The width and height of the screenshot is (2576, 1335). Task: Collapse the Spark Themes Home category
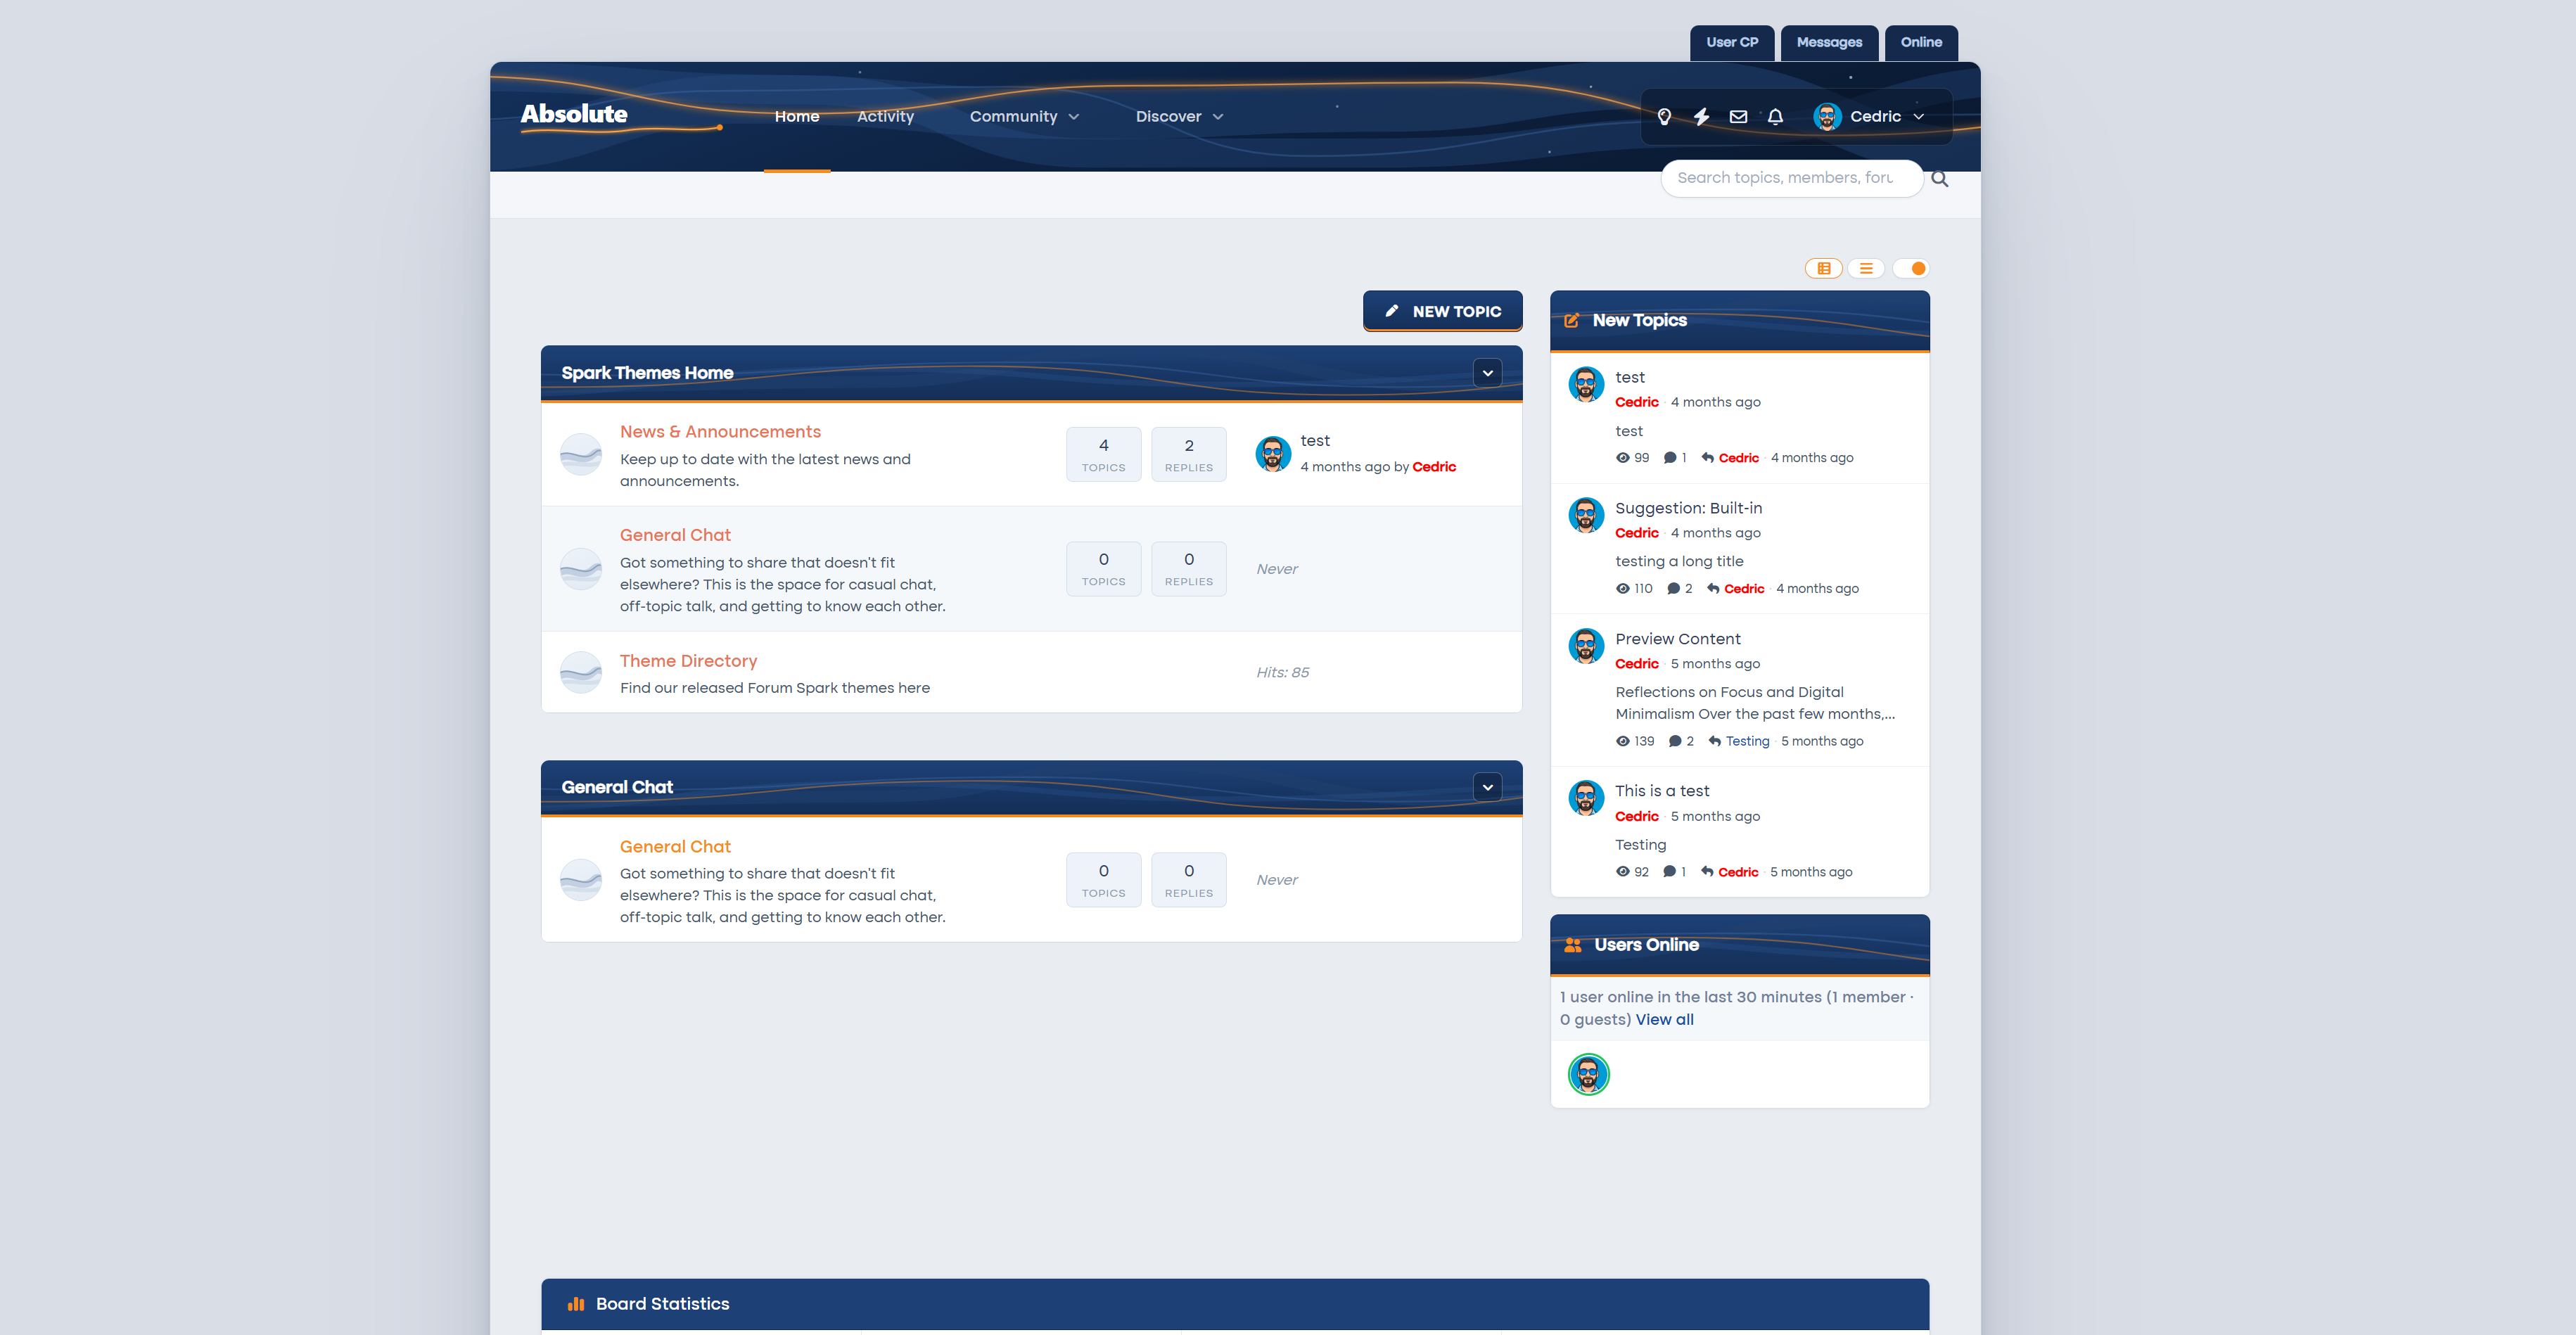pos(1488,373)
